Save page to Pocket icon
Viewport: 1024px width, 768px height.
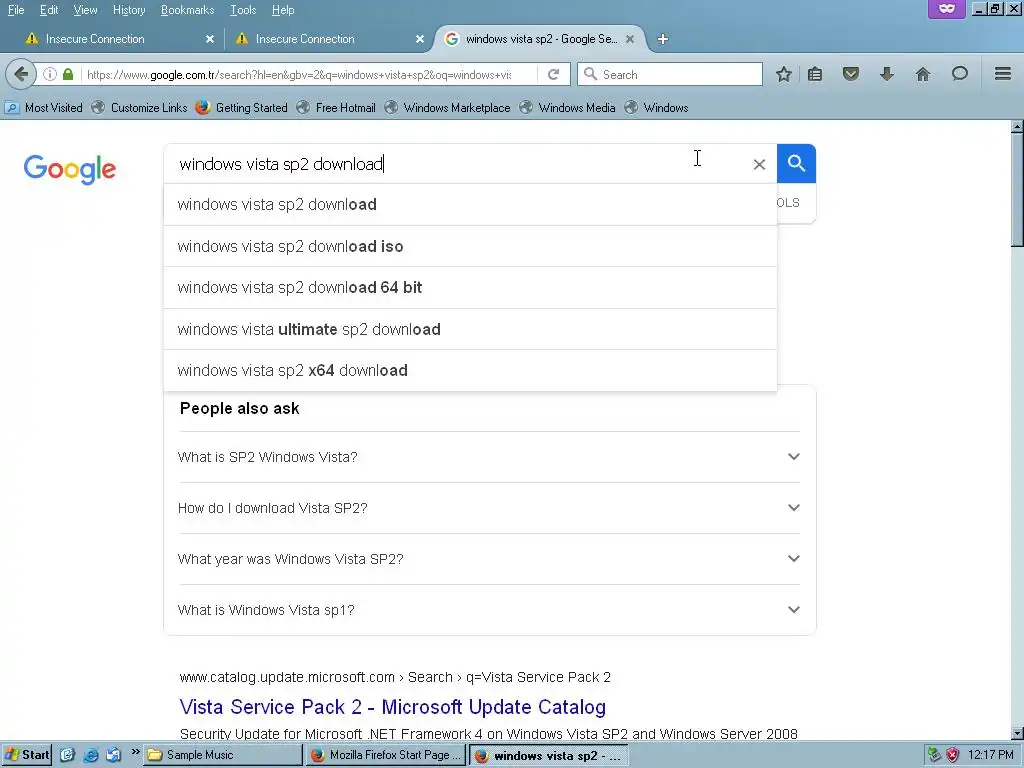point(850,74)
